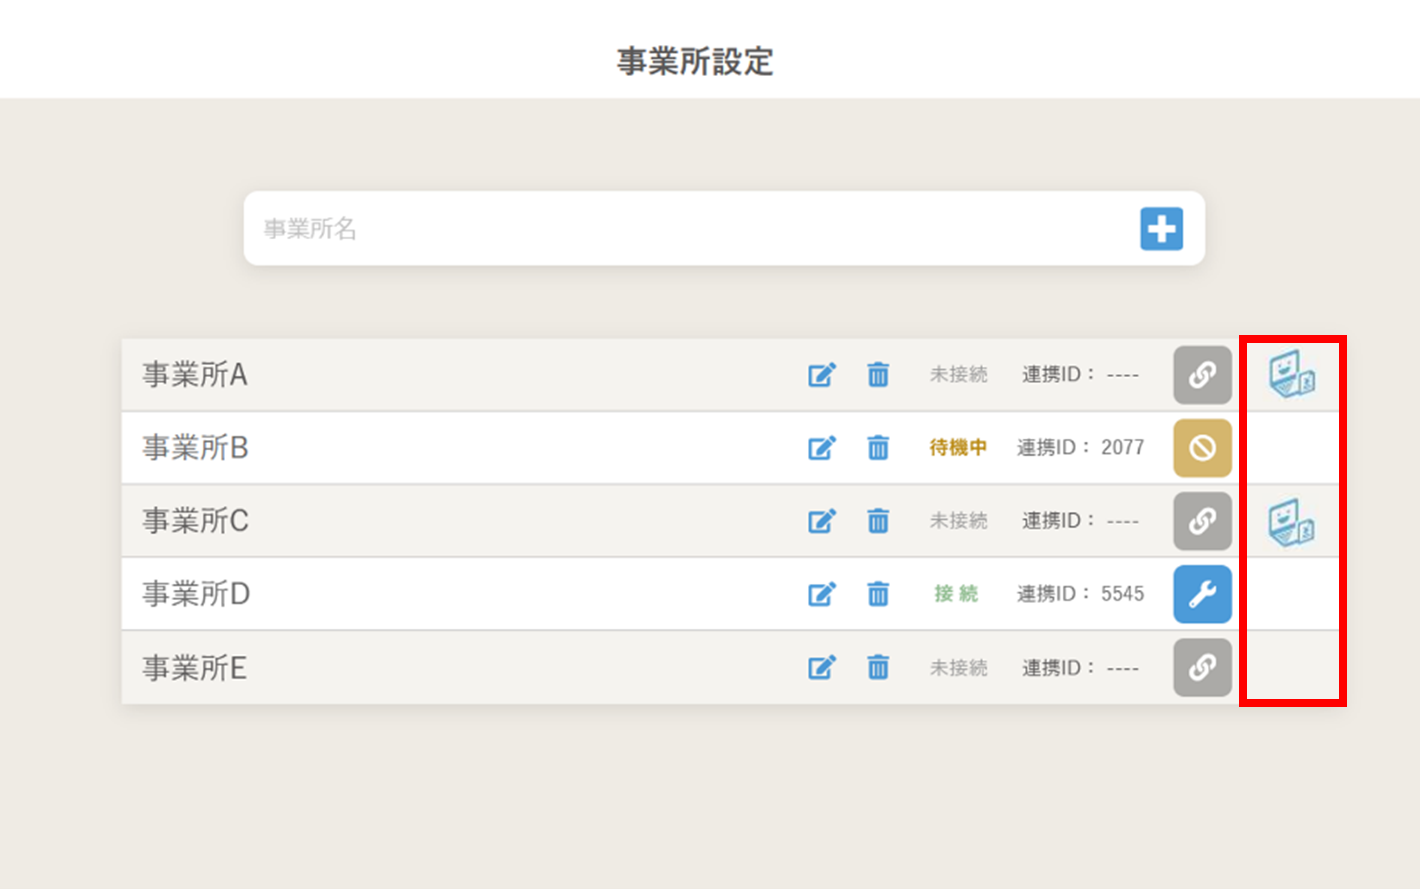The height and width of the screenshot is (889, 1420).
Task: Open the computer device icon for 事業所C
Action: pos(1291,522)
